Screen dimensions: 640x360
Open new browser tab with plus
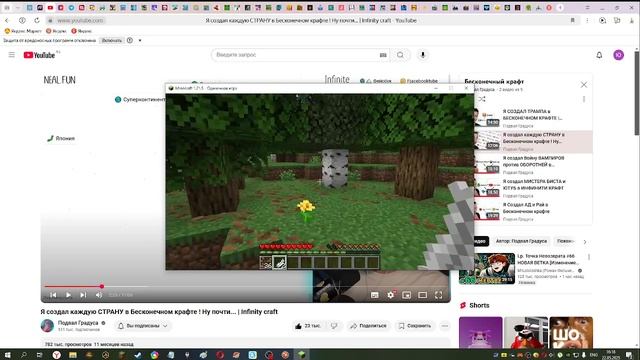point(560,8)
